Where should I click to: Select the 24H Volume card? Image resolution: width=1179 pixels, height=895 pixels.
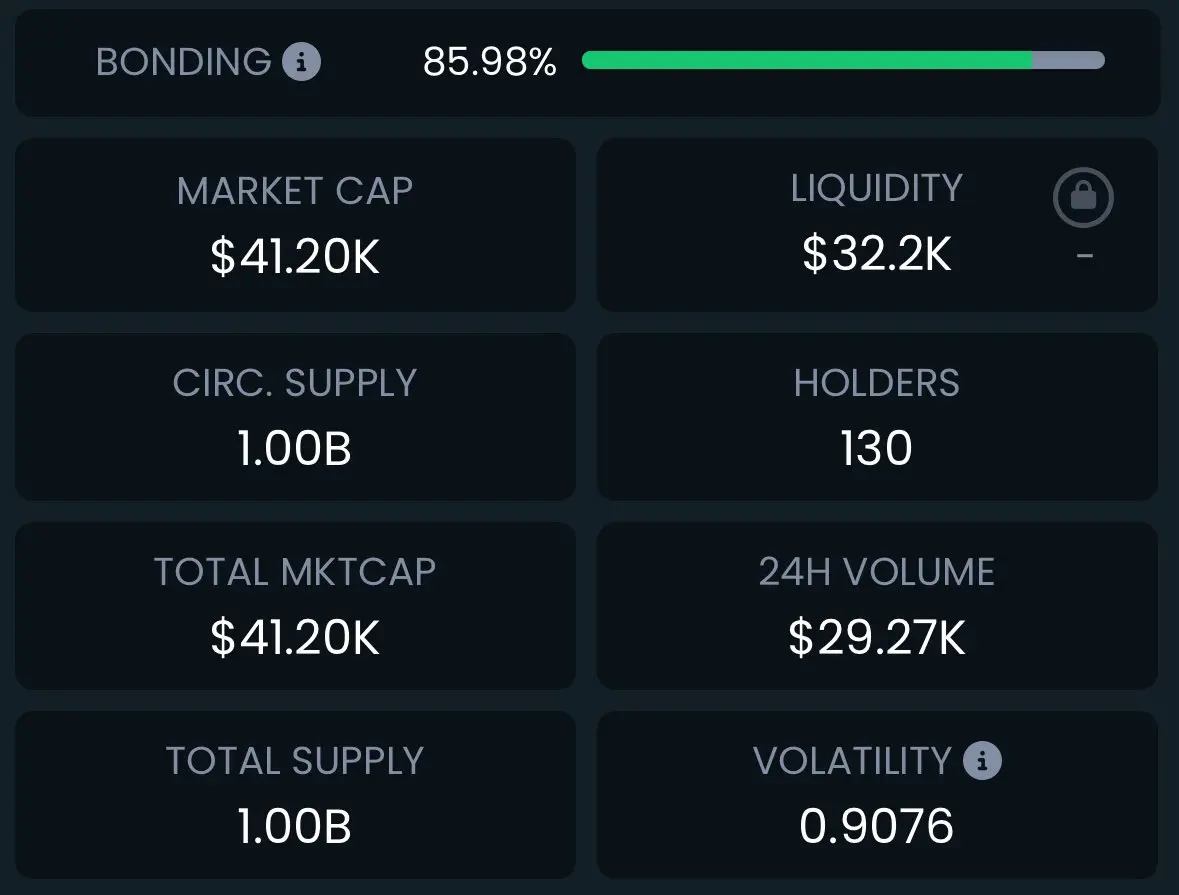tap(877, 605)
